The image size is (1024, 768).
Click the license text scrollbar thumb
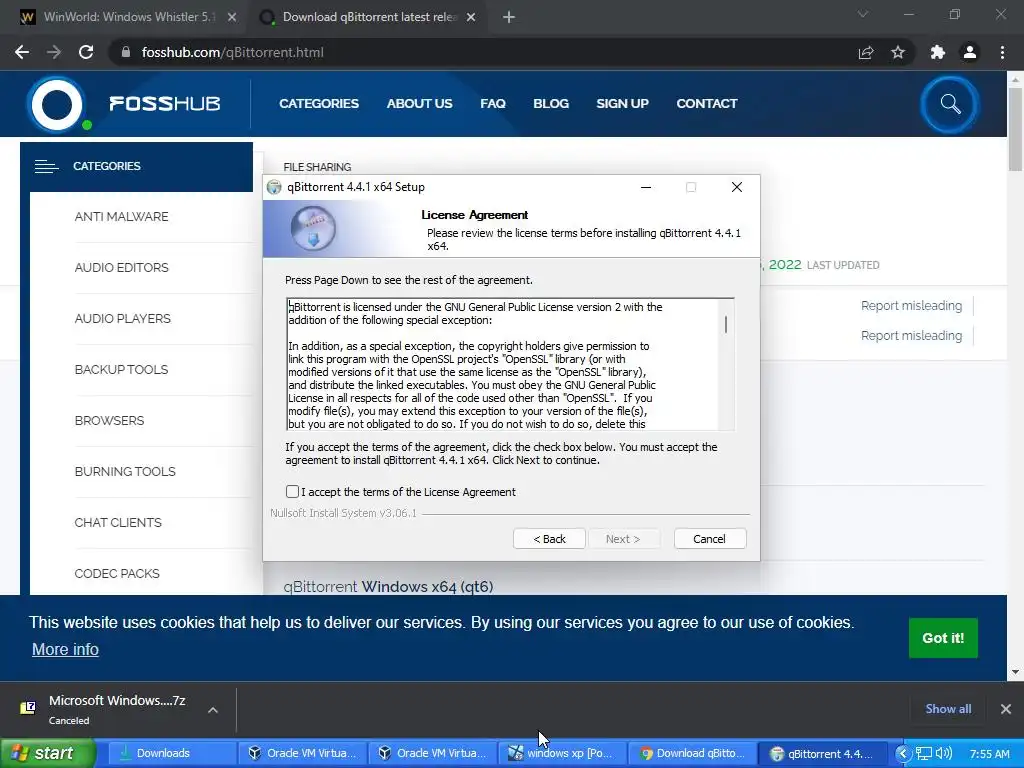tap(726, 325)
